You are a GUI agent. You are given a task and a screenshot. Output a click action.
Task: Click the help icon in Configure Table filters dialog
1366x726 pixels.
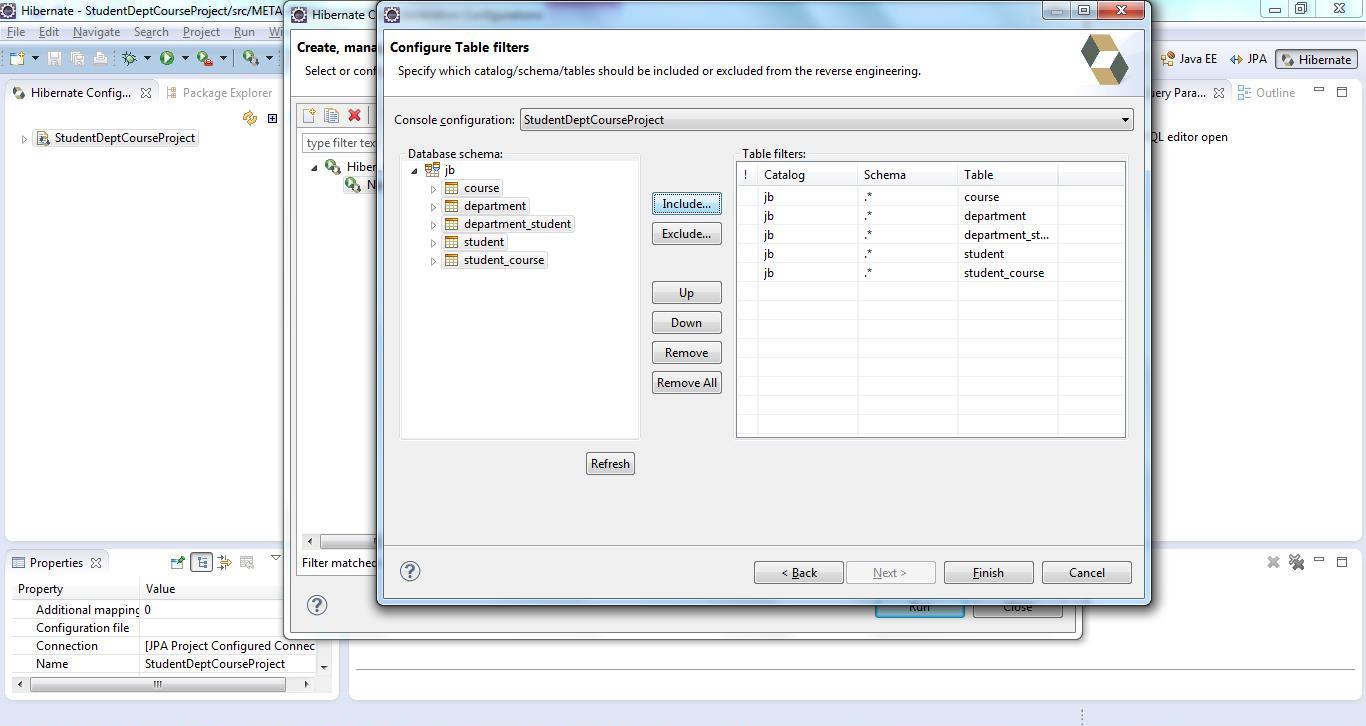[x=410, y=571]
